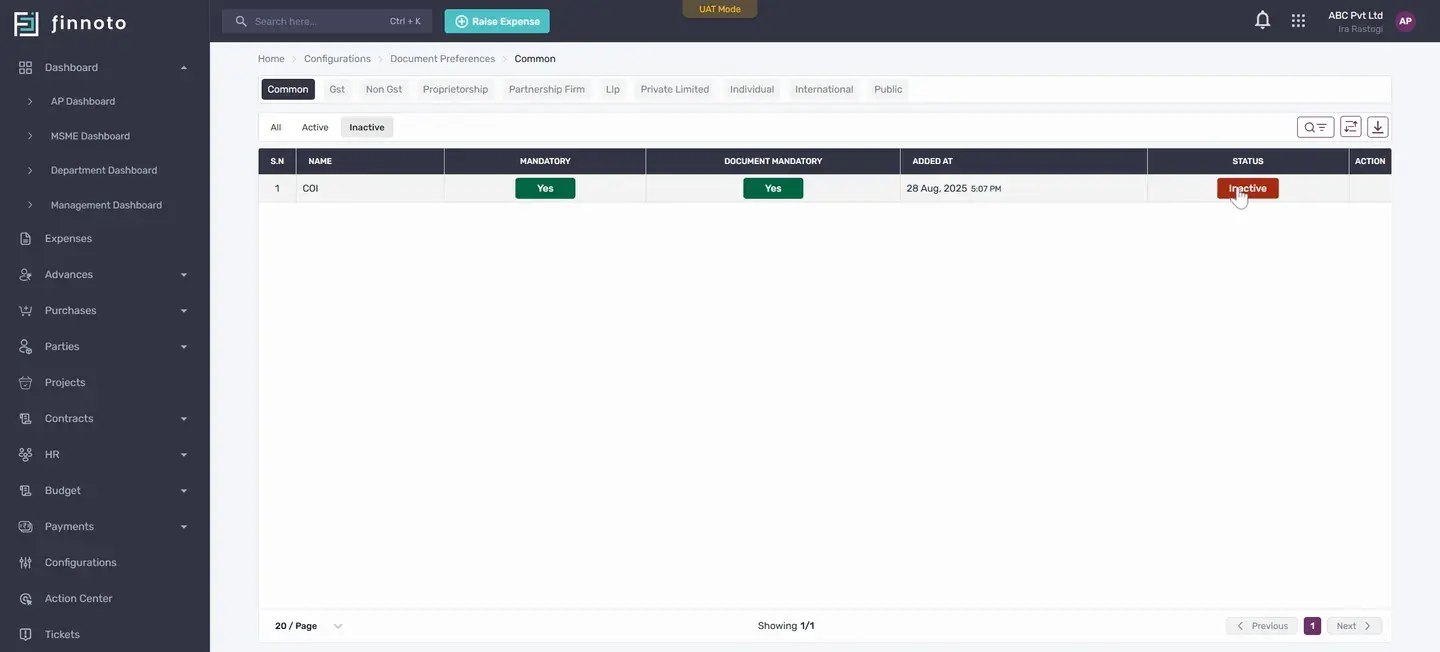Collapse the Dashboard menu arrow

(x=184, y=67)
